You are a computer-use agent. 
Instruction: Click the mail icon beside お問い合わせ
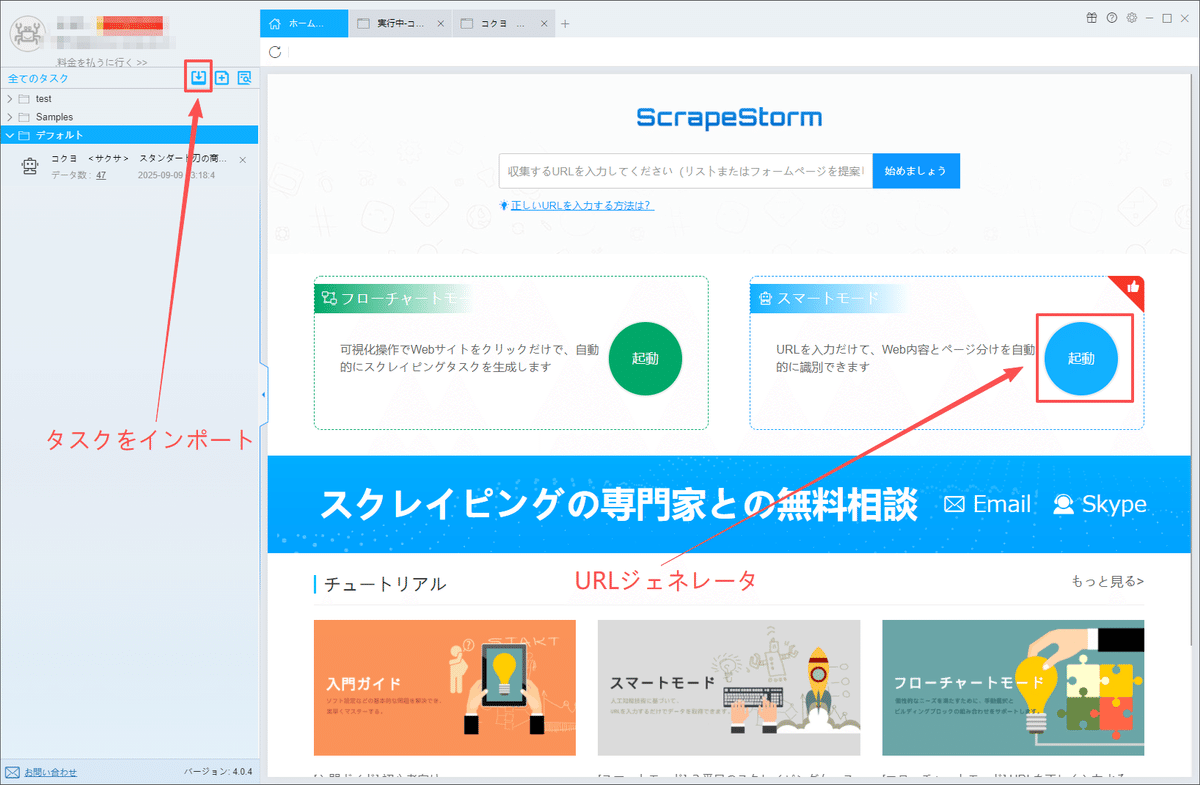[12, 772]
